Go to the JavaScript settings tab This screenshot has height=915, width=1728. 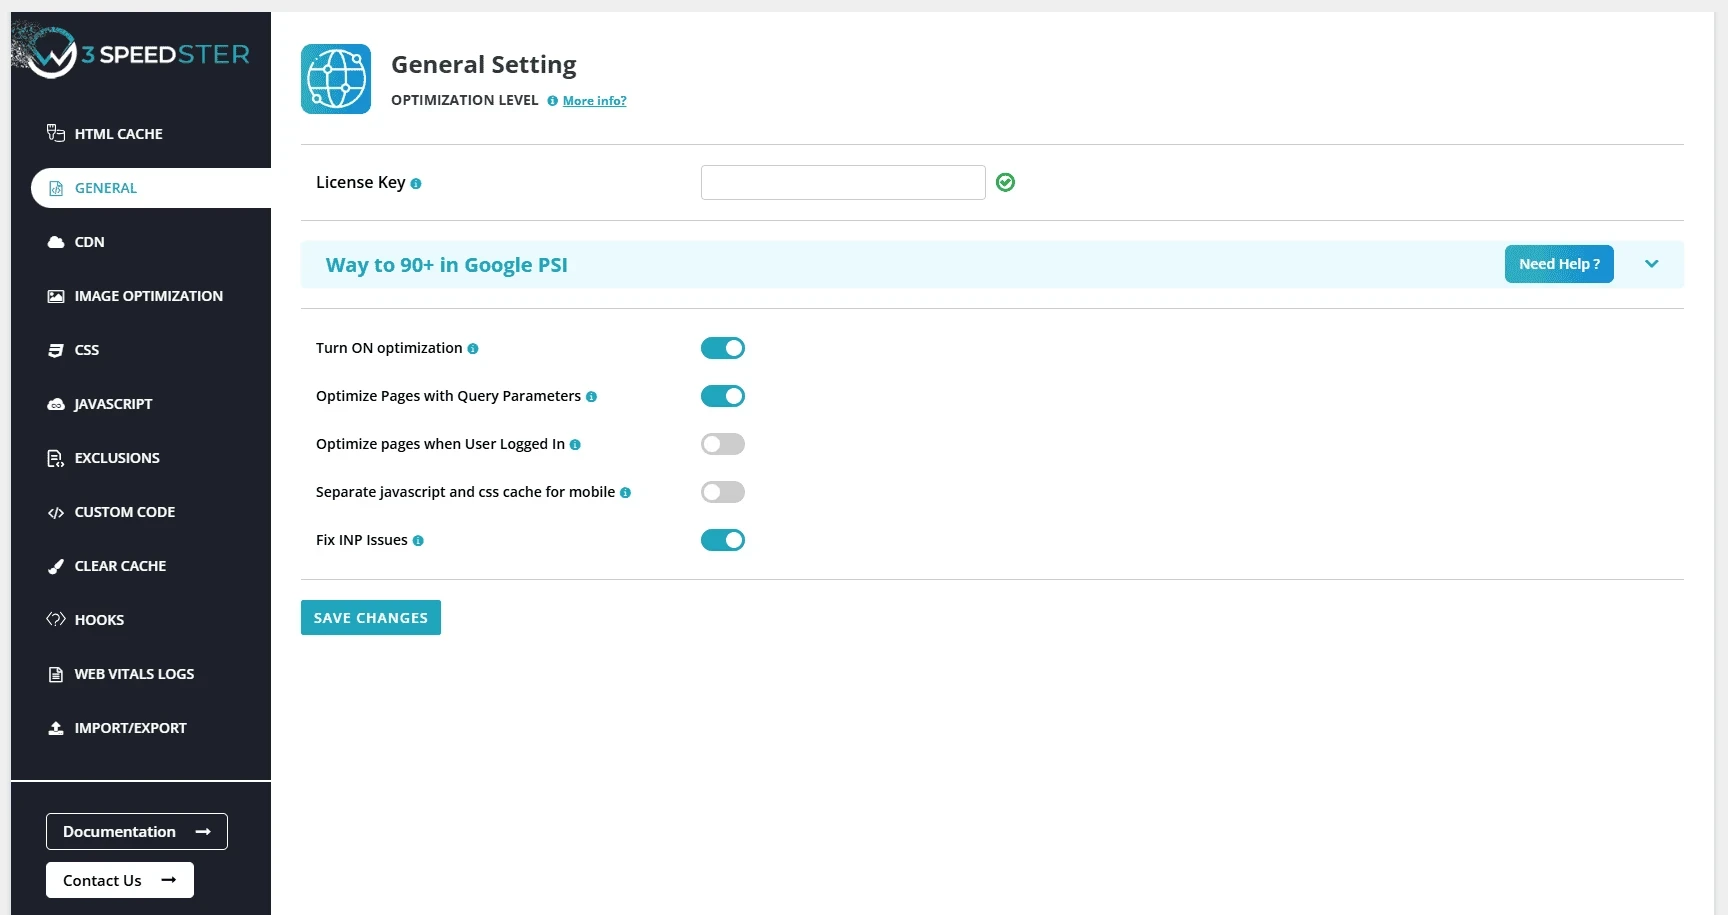point(113,404)
